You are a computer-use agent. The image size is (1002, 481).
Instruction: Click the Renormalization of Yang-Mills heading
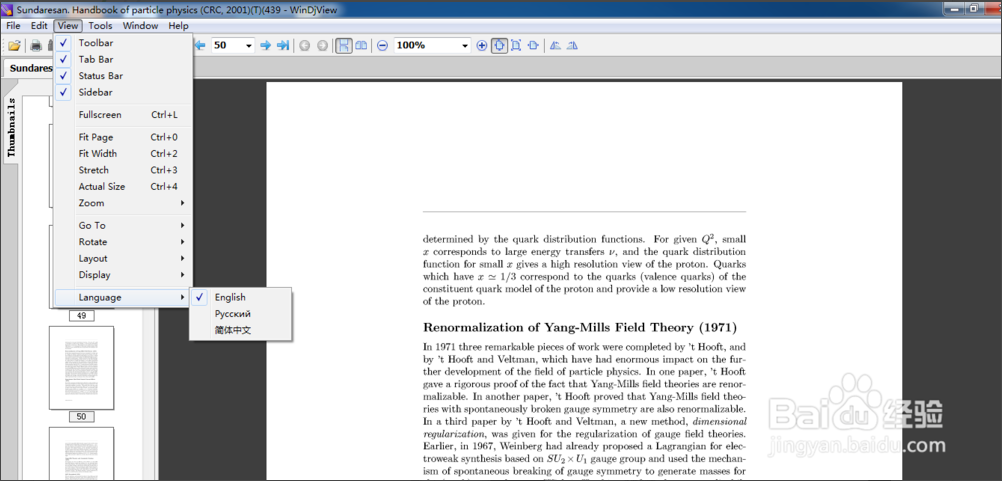[x=580, y=328]
